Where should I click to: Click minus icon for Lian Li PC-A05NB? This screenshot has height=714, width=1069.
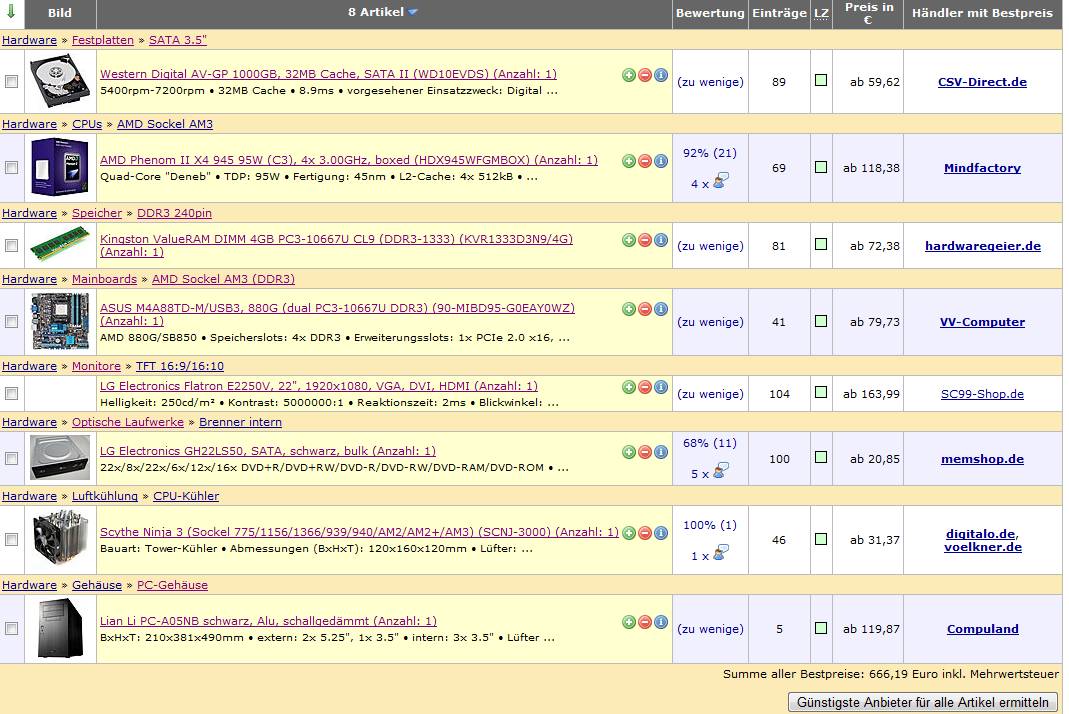(x=645, y=622)
